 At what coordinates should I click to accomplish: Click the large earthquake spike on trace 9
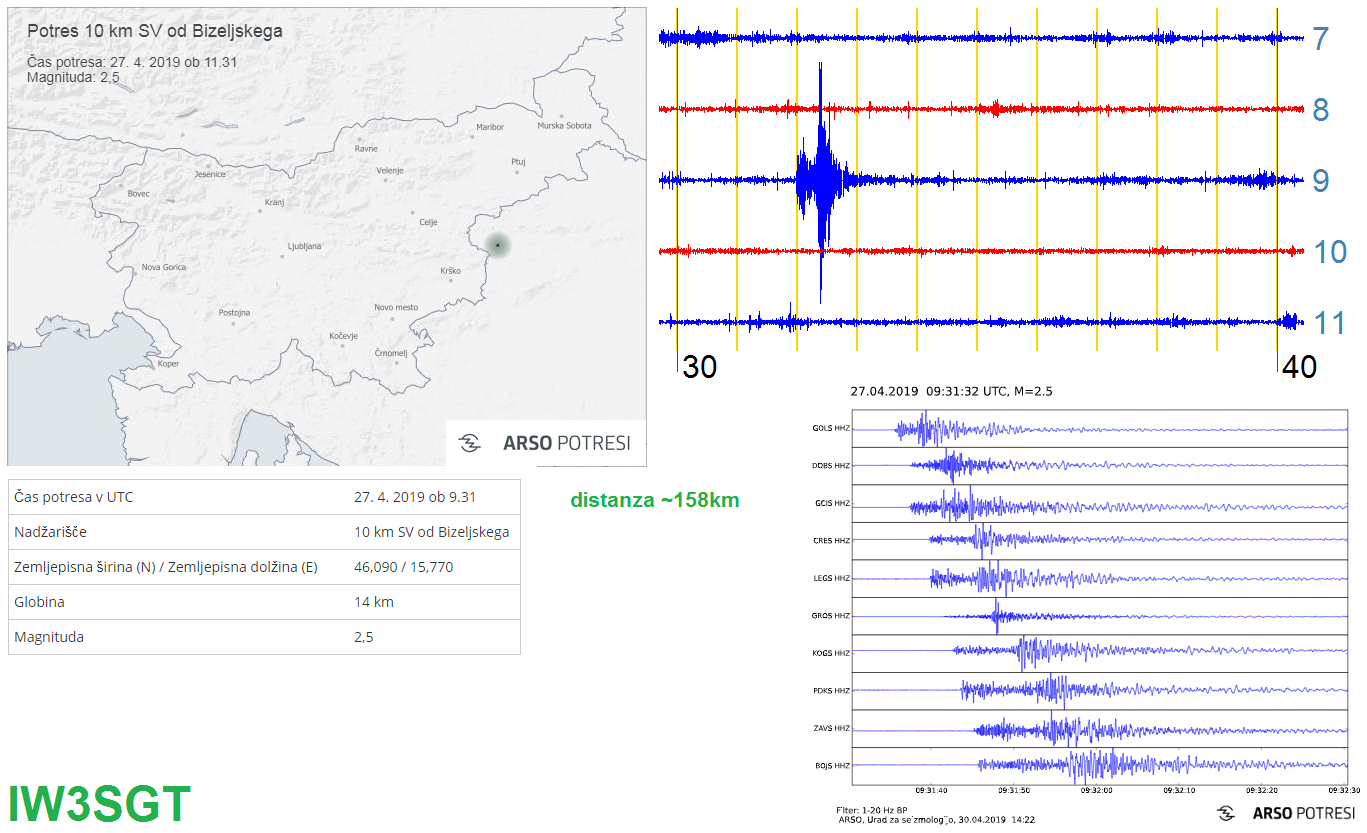tap(821, 182)
